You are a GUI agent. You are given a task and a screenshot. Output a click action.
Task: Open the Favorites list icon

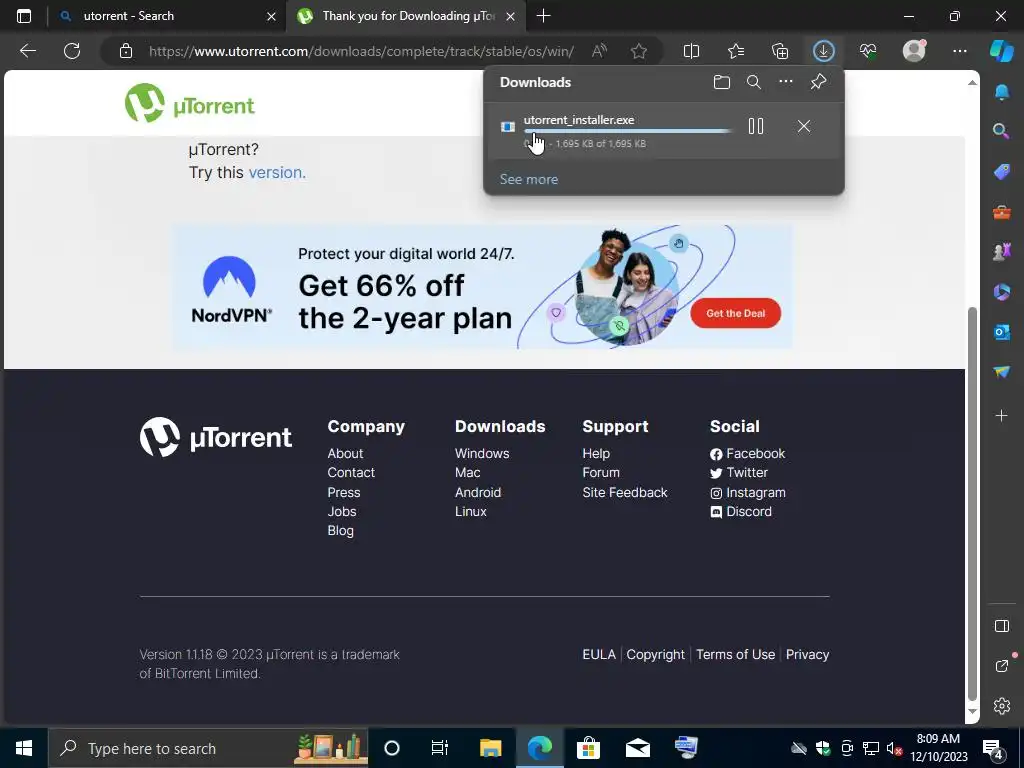735,51
